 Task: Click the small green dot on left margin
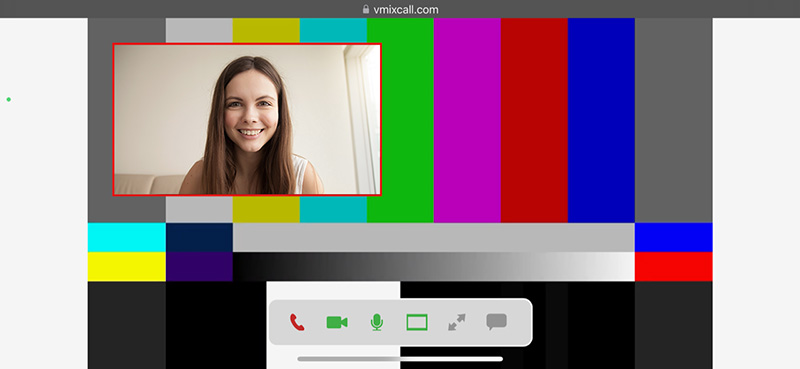point(9,100)
